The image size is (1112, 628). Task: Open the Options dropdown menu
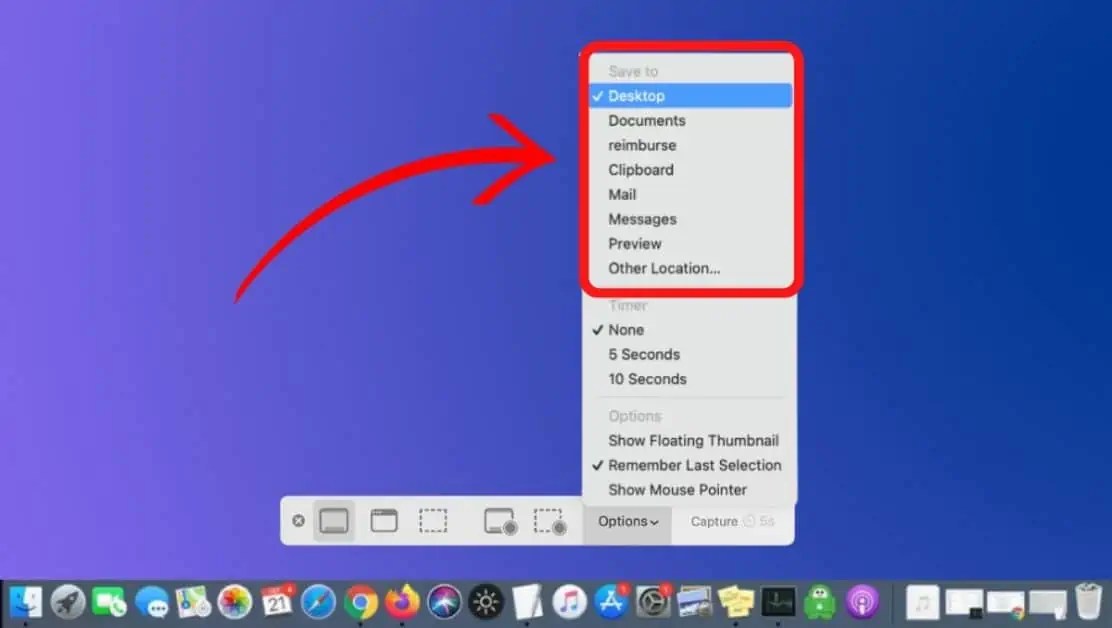(627, 521)
